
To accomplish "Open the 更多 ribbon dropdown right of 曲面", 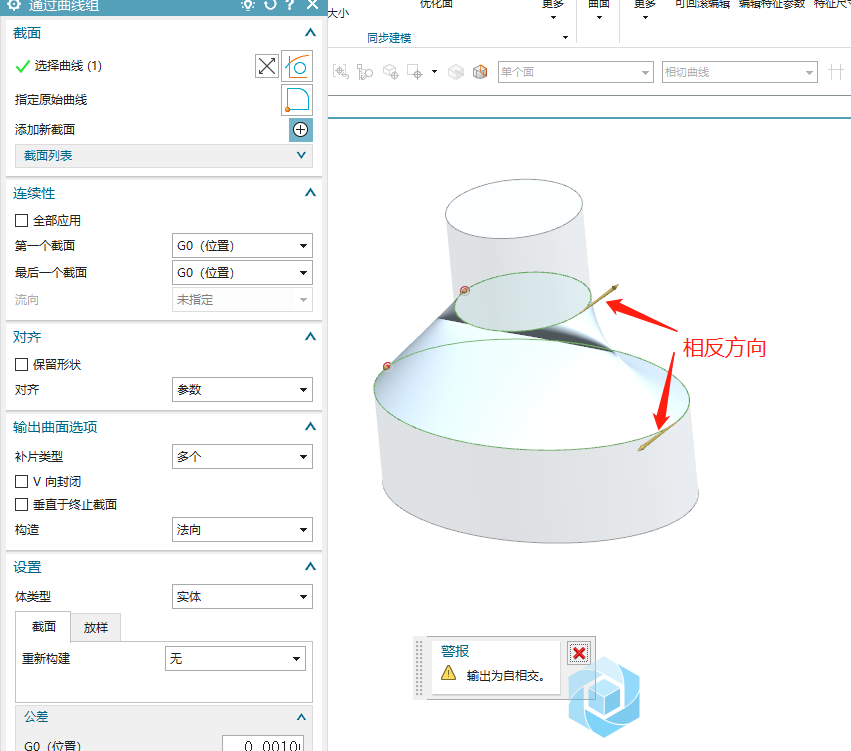I will point(645,10).
